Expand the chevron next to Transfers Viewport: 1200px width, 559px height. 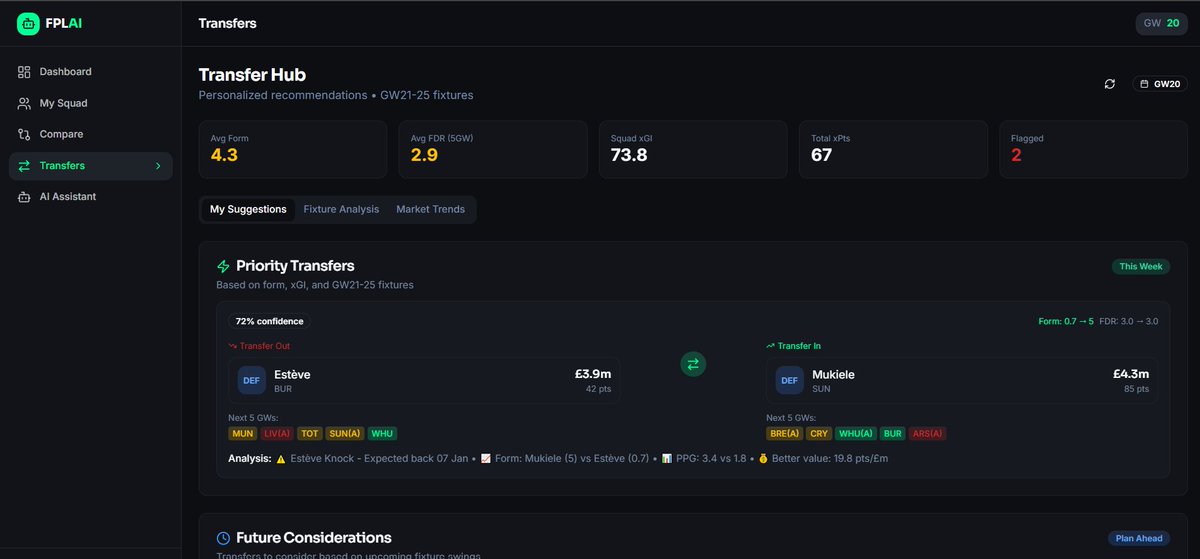(x=158, y=166)
